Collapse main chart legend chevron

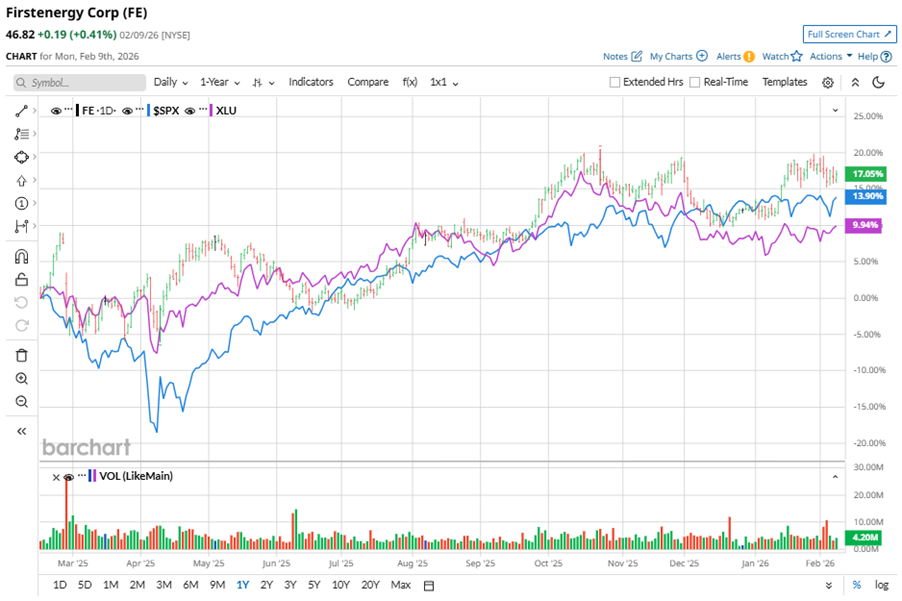835,110
